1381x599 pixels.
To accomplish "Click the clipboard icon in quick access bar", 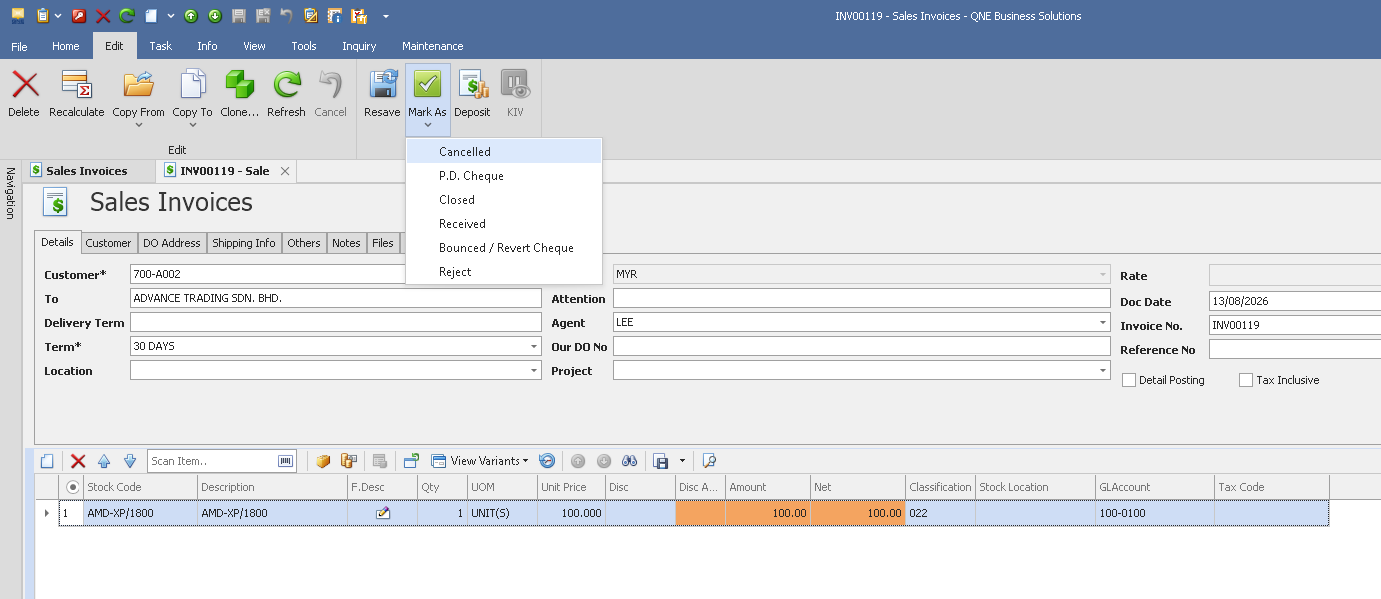I will [42, 16].
